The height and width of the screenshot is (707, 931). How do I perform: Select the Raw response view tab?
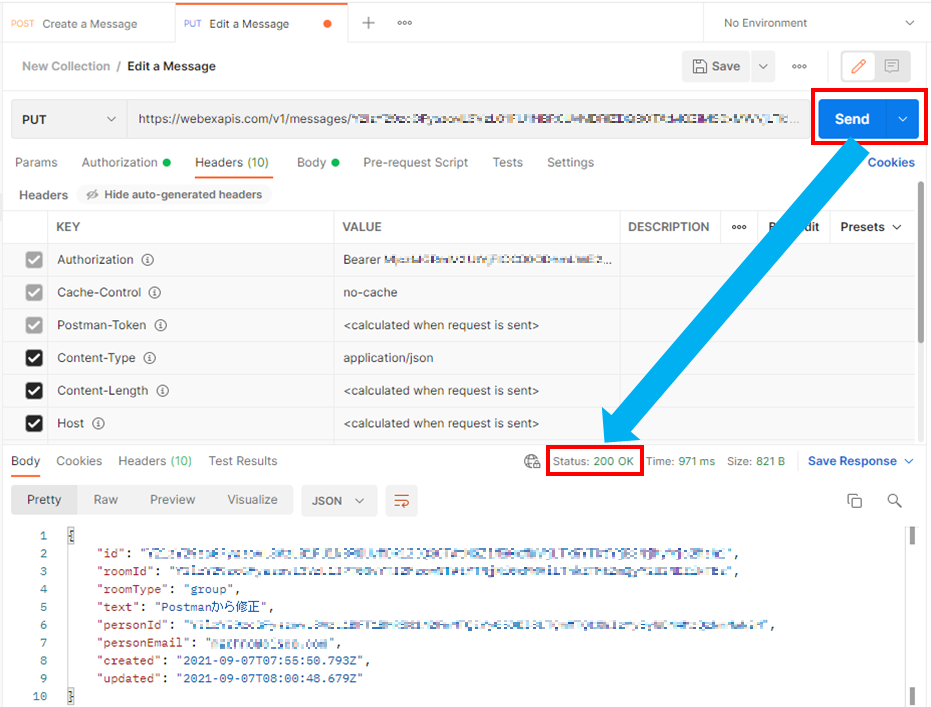[105, 500]
